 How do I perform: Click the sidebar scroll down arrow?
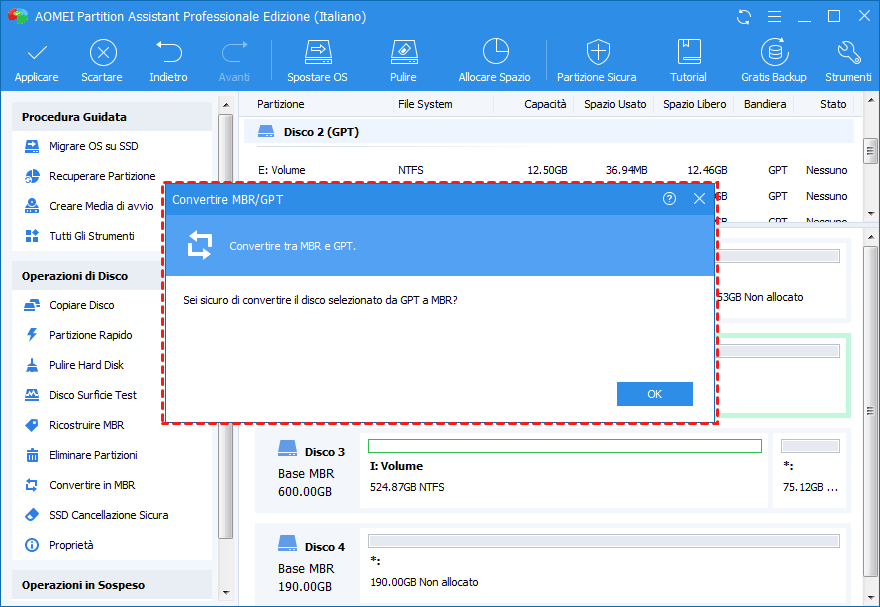[x=226, y=592]
